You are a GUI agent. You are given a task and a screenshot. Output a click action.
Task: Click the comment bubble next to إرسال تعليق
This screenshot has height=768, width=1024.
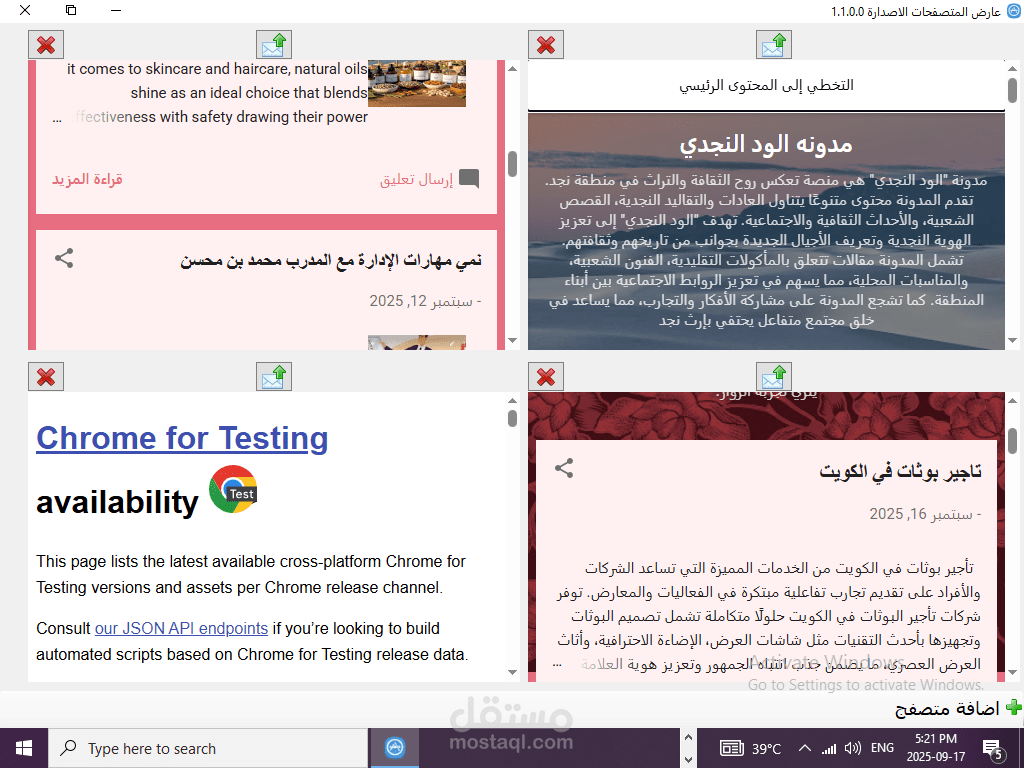tap(470, 180)
